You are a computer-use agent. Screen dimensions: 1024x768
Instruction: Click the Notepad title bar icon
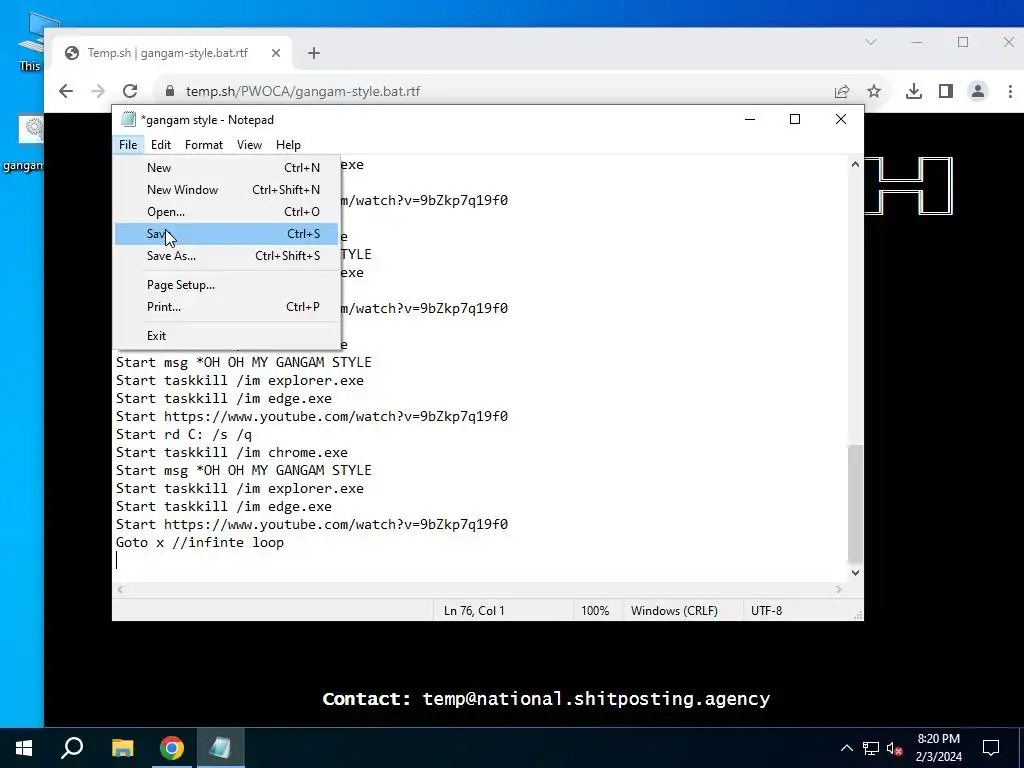coord(129,120)
